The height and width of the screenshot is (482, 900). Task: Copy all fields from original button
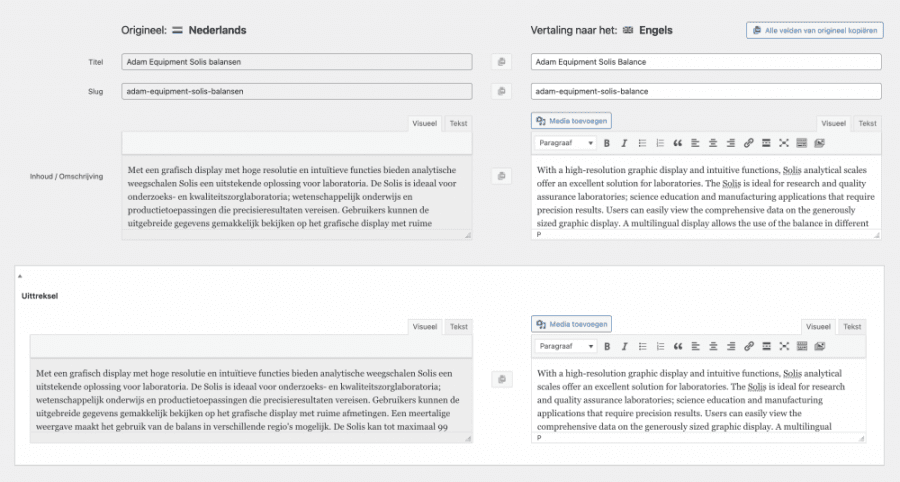coord(814,30)
